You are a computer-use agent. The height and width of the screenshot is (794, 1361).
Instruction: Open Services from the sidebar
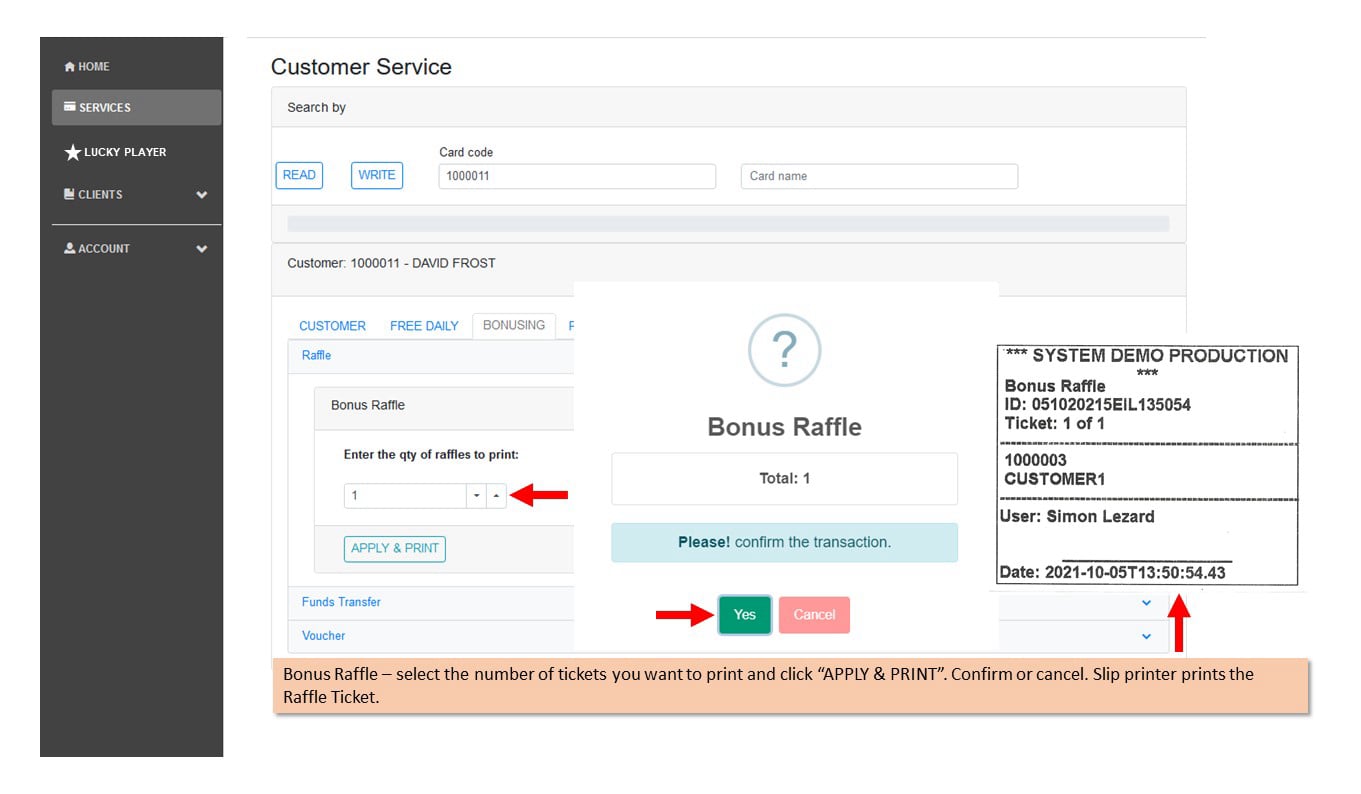[136, 107]
